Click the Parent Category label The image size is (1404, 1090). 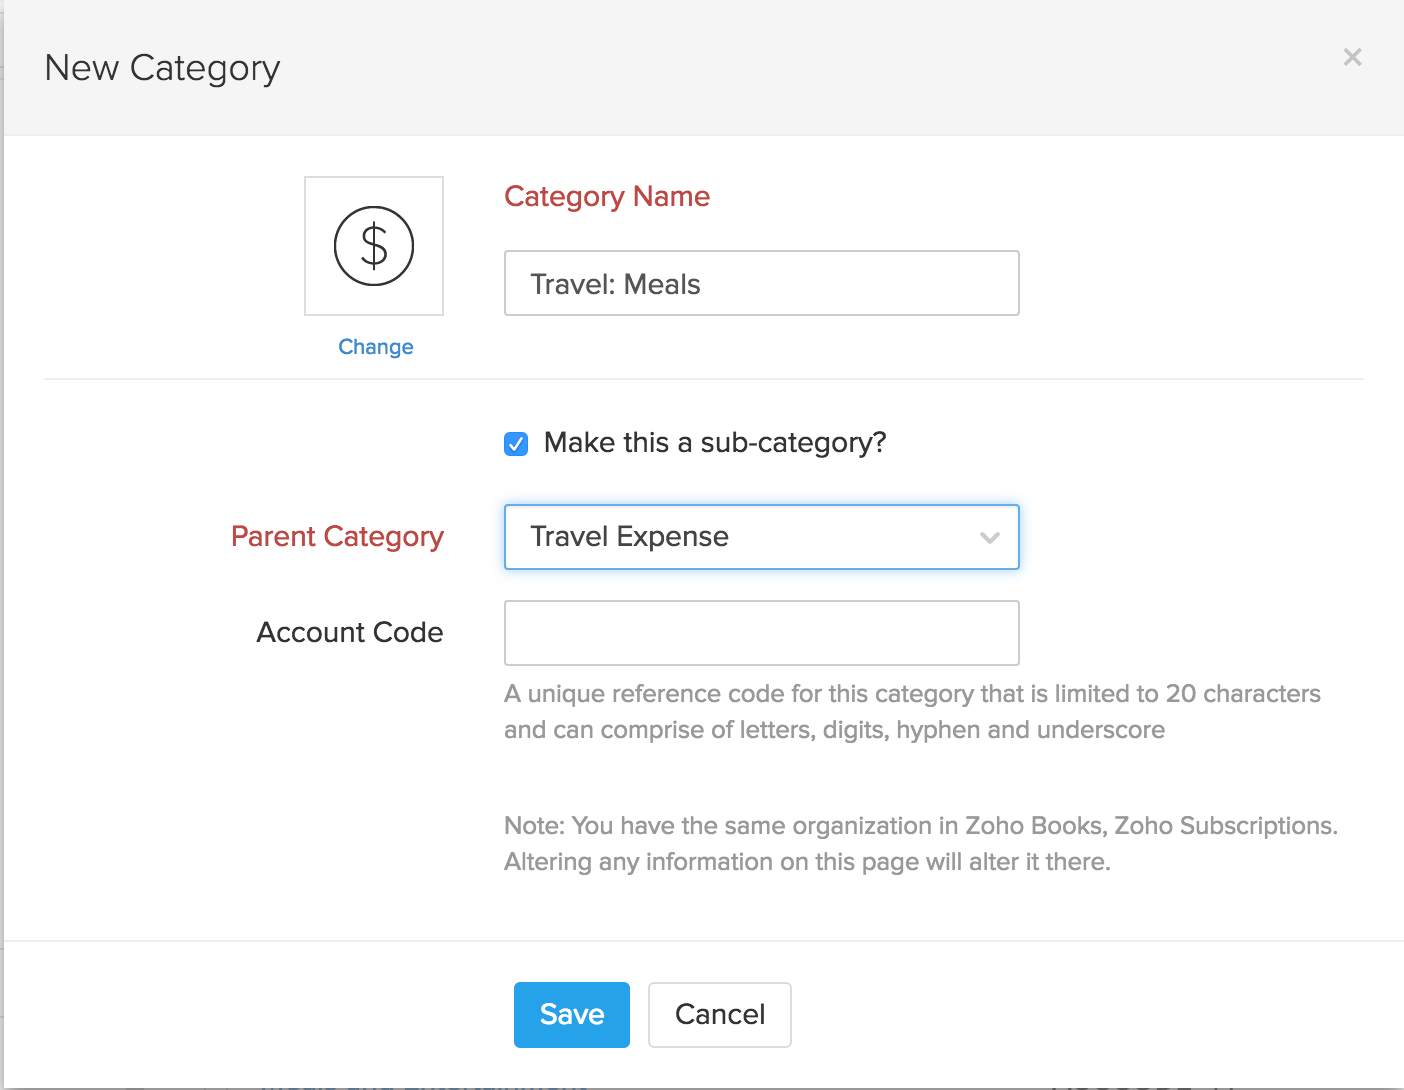(x=337, y=536)
